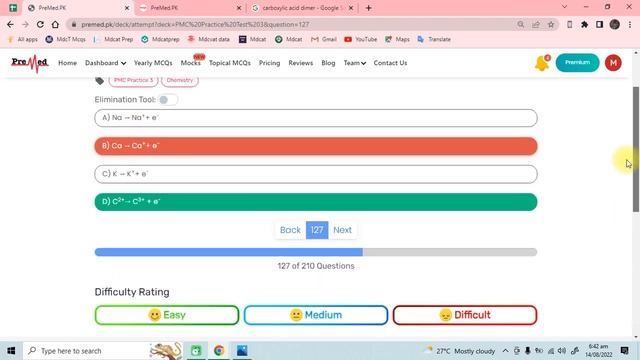640x360 pixels.
Task: Open the Home nav item
Action: pyautogui.click(x=67, y=63)
